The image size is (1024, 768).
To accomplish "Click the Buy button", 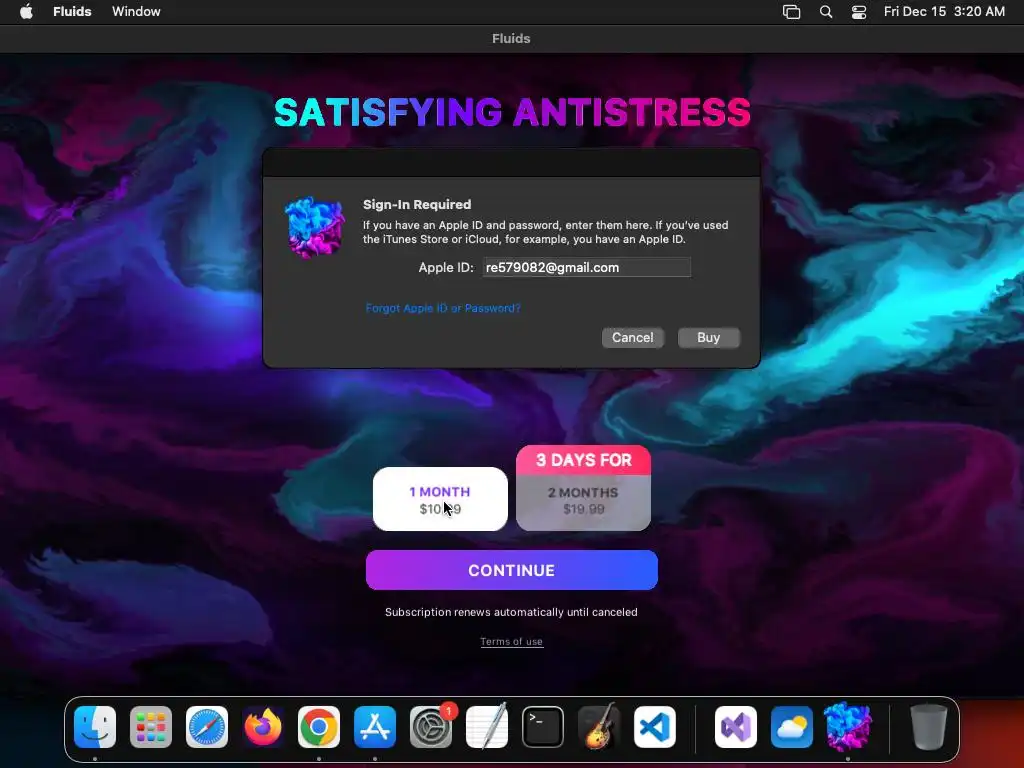I will 709,338.
